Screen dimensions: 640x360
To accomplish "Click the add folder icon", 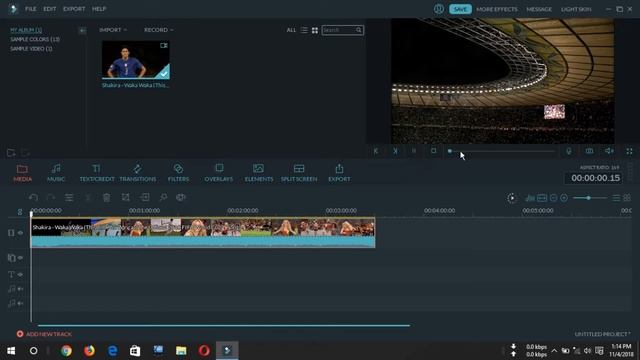I will point(11,153).
